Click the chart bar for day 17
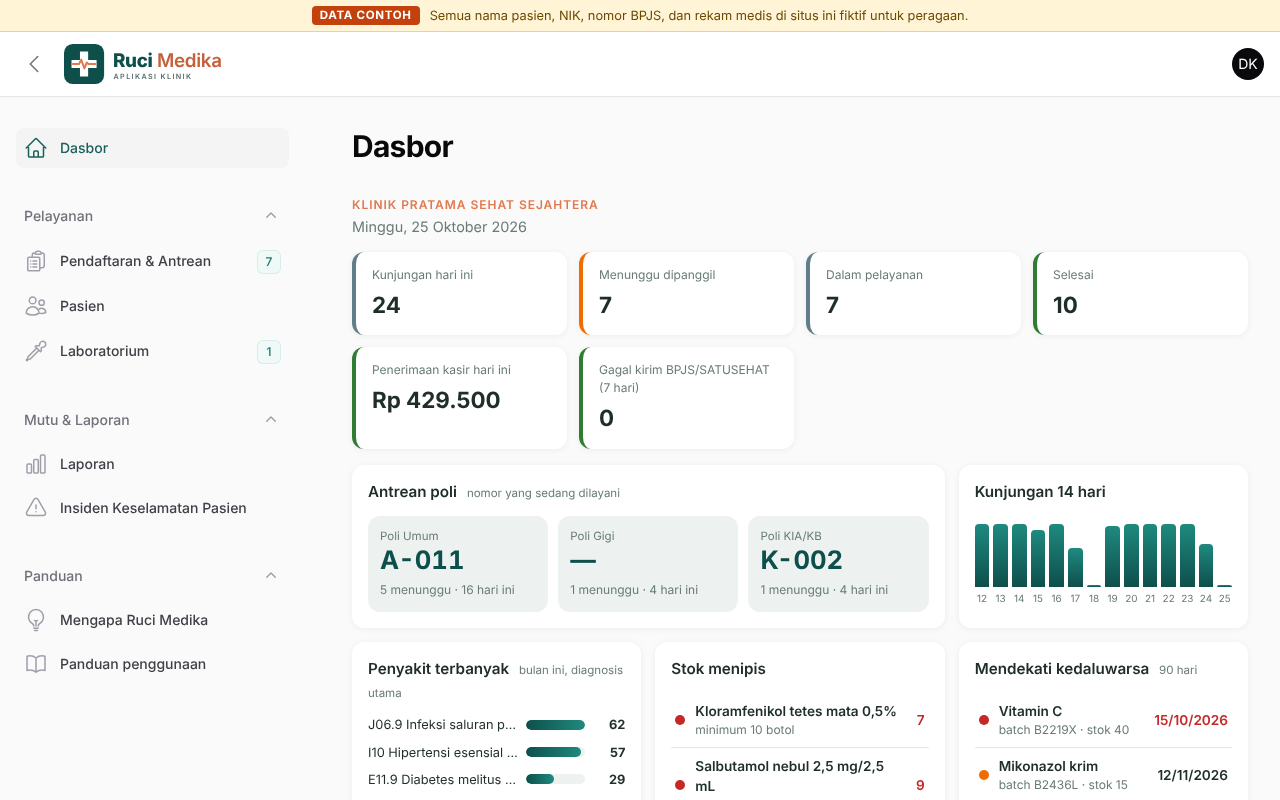 pyautogui.click(x=1075, y=567)
